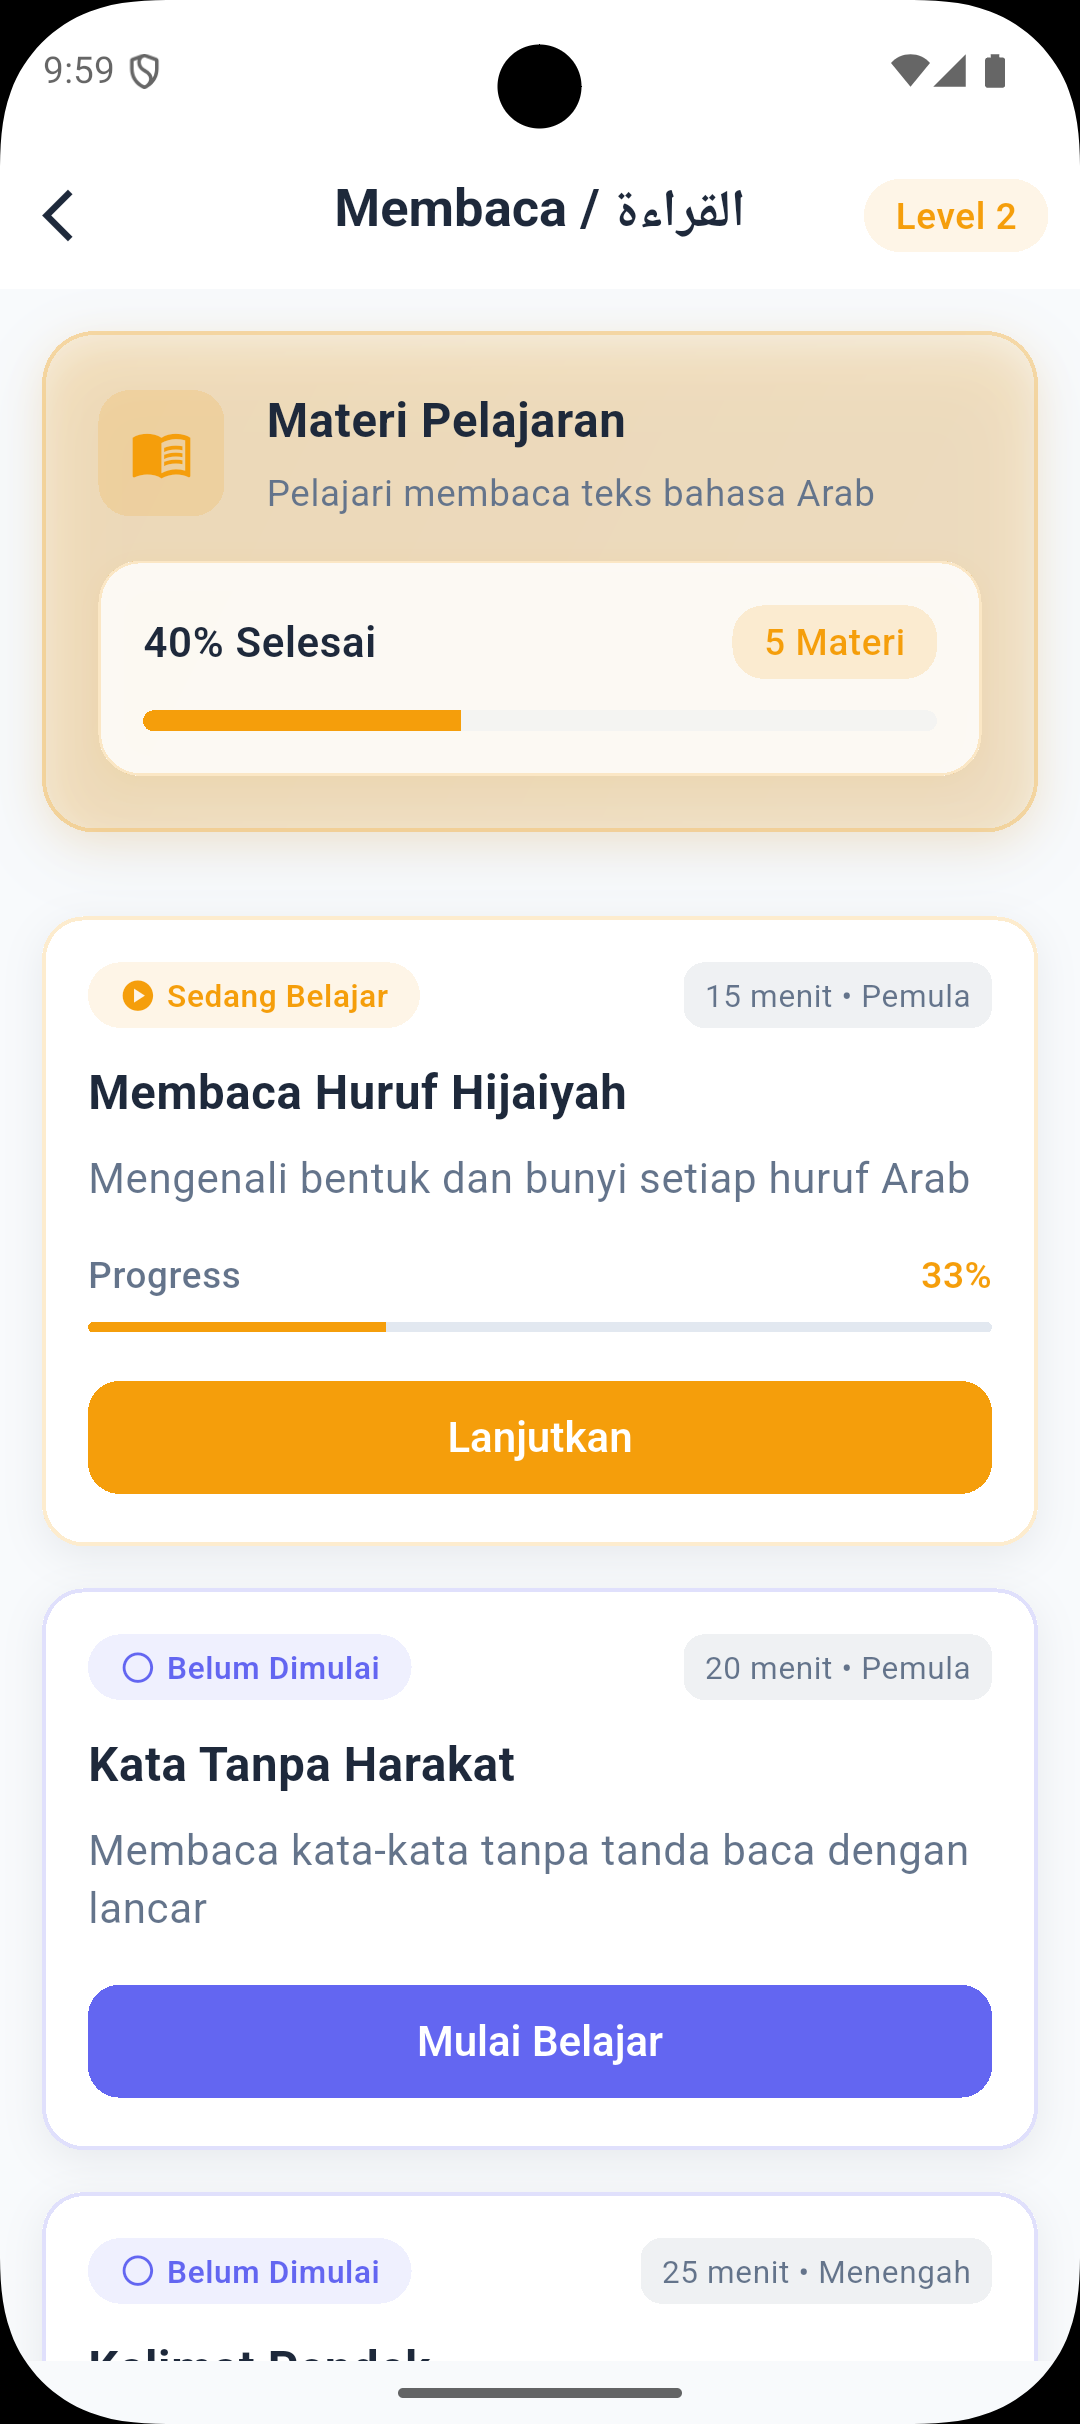This screenshot has width=1080, height=2424.
Task: Tap the 25 menit • Menengah tag
Action: 816,2271
